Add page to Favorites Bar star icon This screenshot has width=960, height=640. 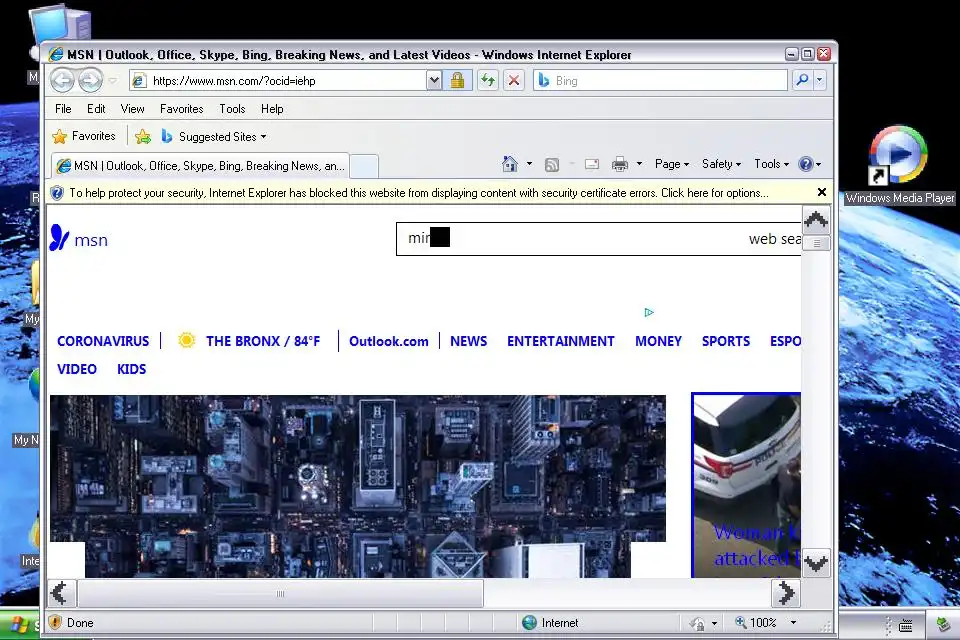pos(143,137)
